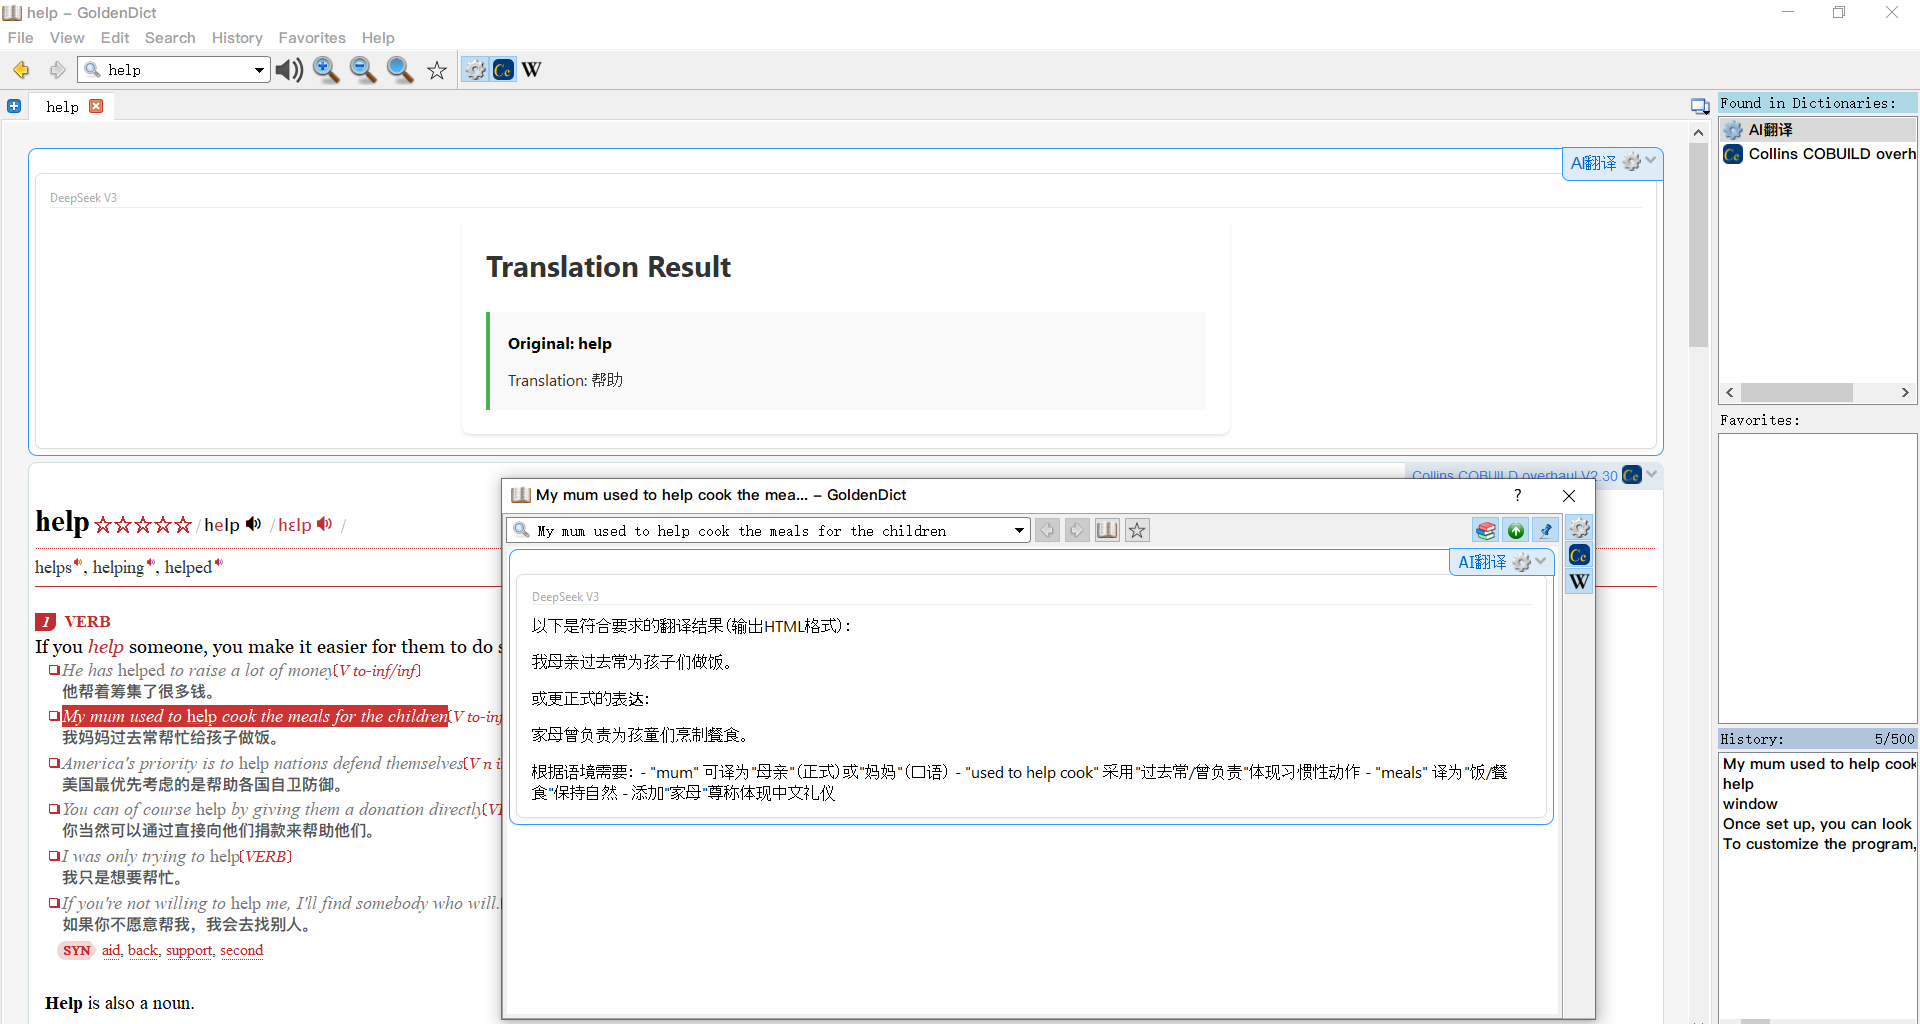The height and width of the screenshot is (1024, 1920).
Task: Click the synonym link 'support'
Action: (189, 951)
